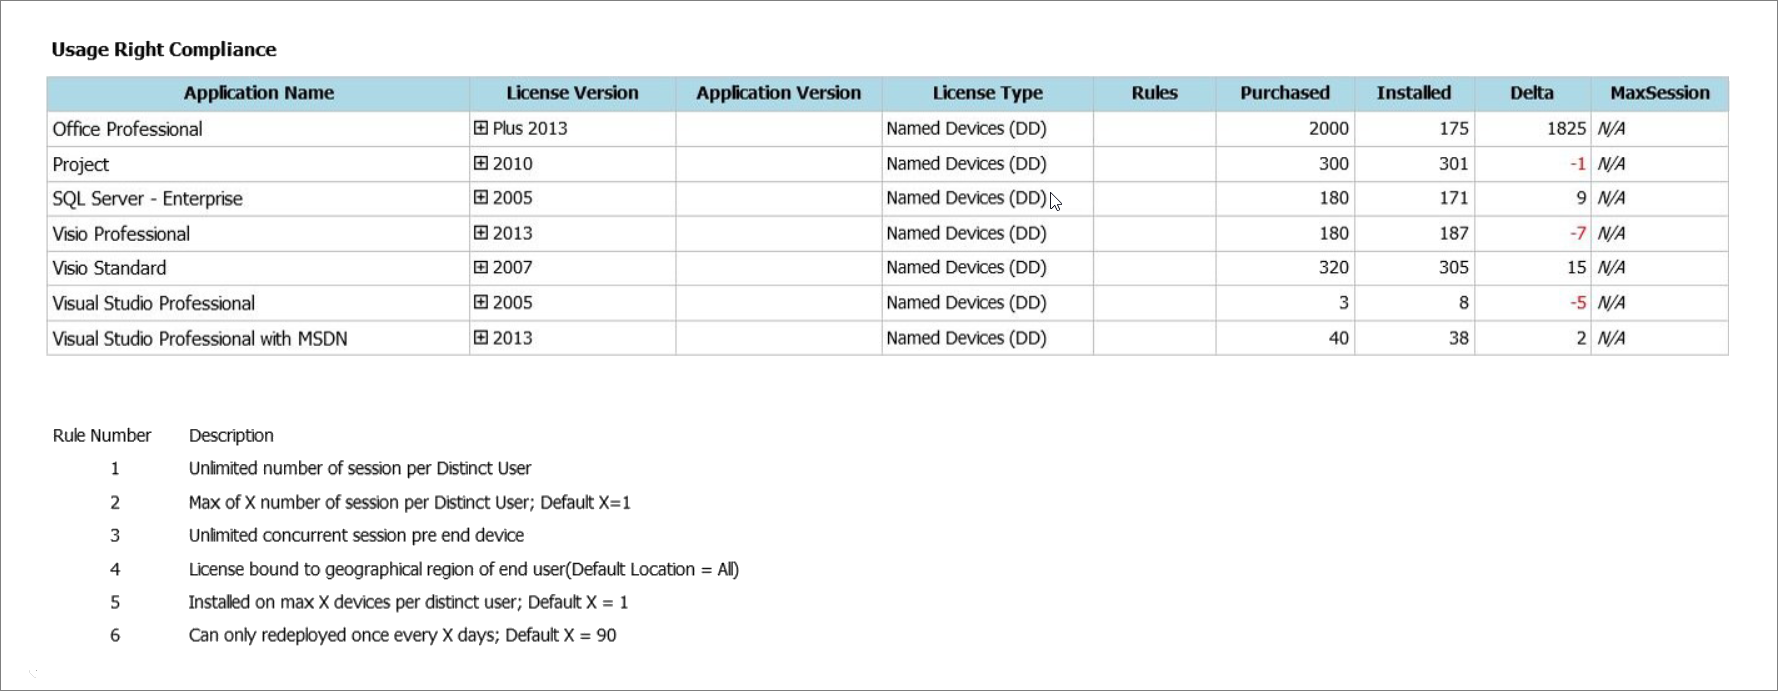This screenshot has width=1778, height=691.
Task: Click rule 3 unlimited concurrent session description
Action: pyautogui.click(x=356, y=535)
